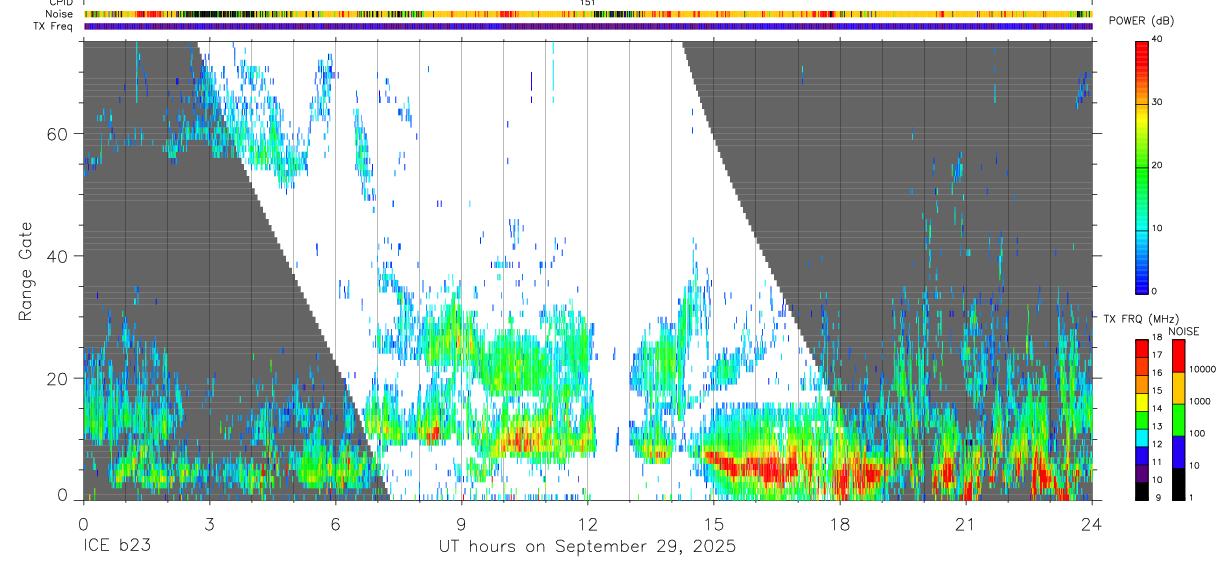Click the '40' label atop the POWER scale

(1157, 39)
